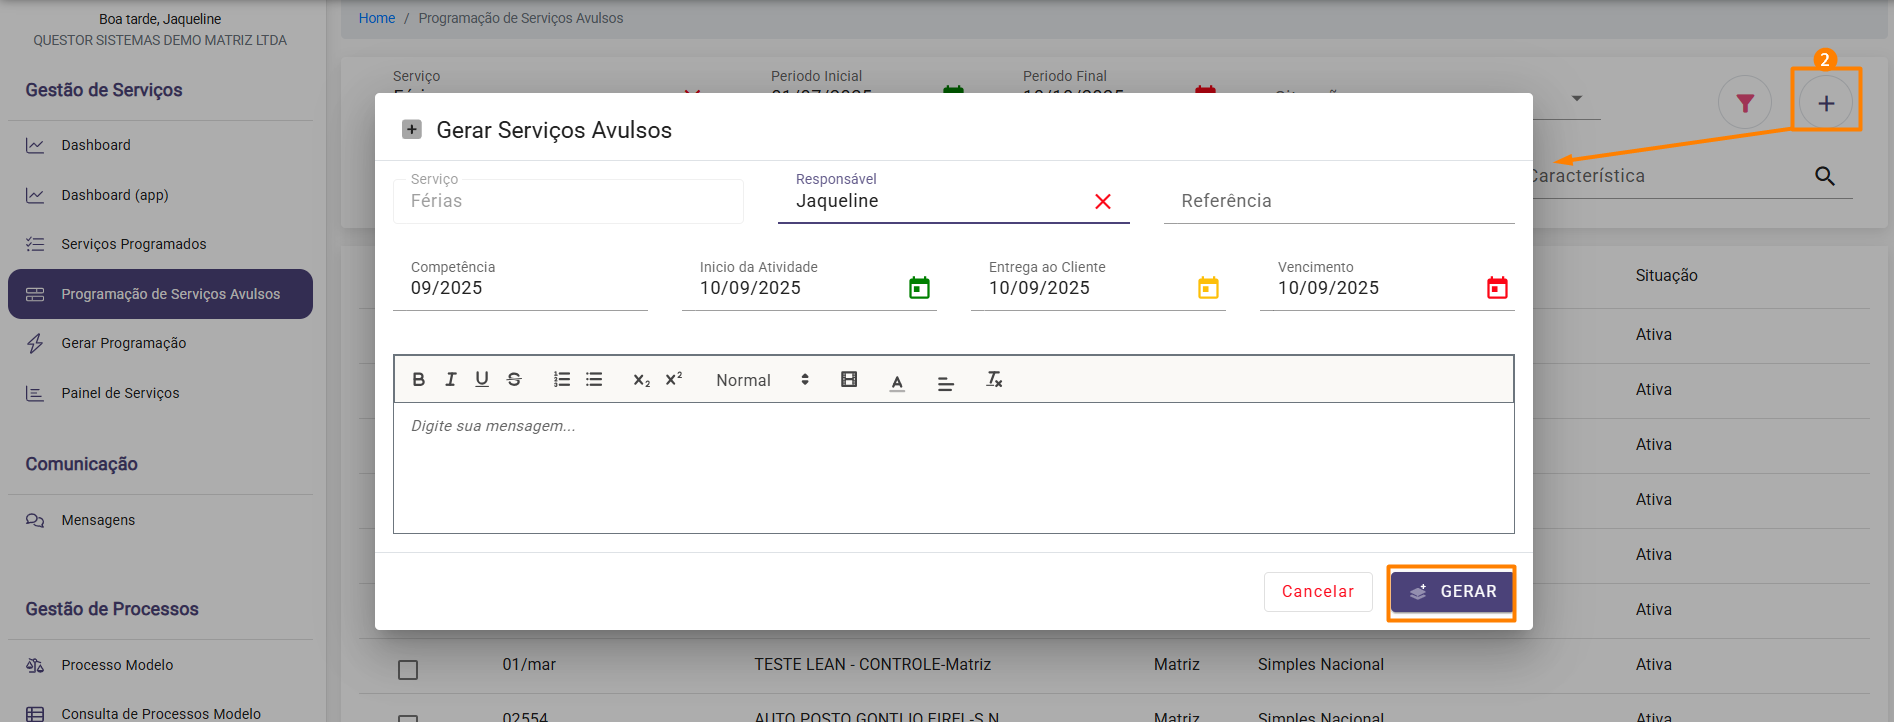Open calendar for Inicio da Atividade
1894x722 pixels.
click(x=919, y=288)
